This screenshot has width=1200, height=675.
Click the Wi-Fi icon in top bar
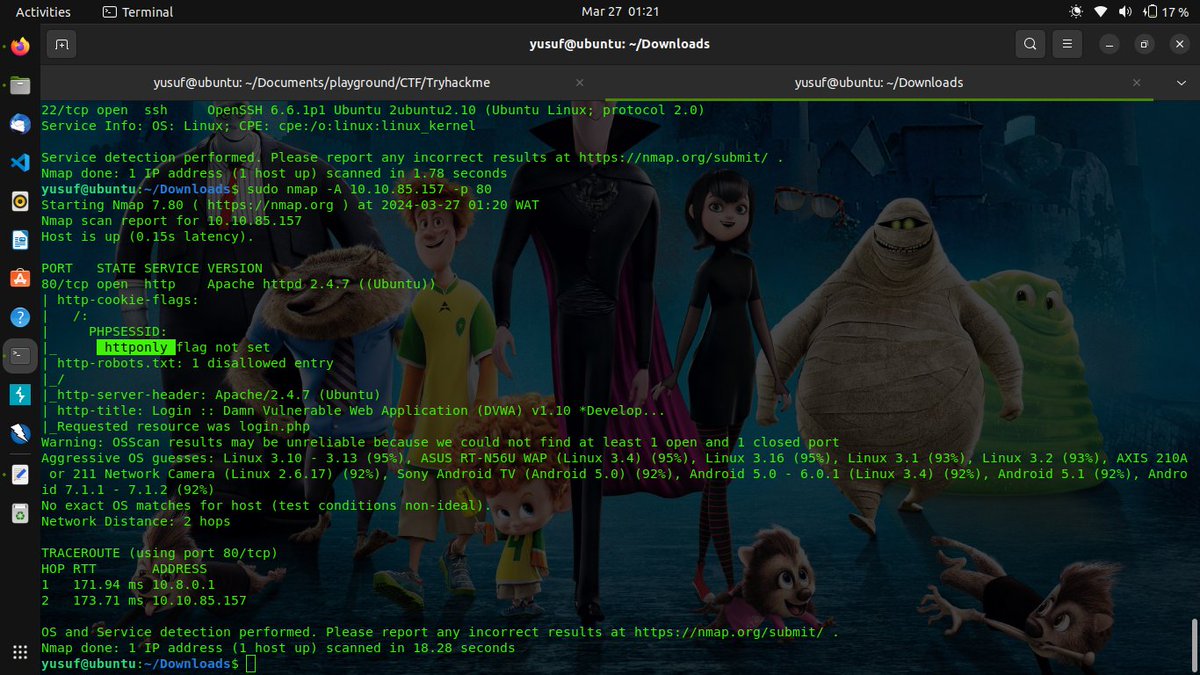[1101, 12]
